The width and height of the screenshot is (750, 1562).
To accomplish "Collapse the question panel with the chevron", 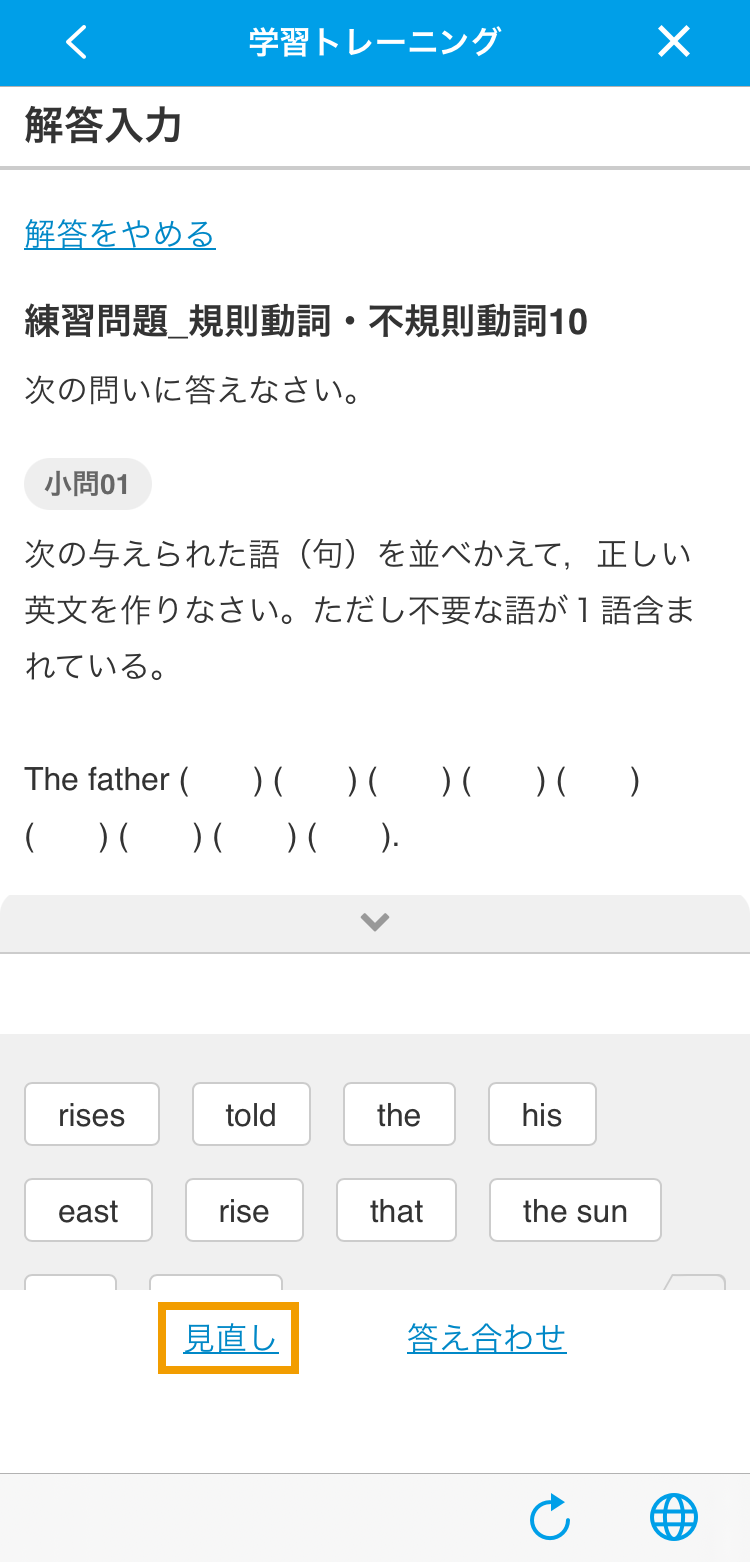I will (375, 922).
